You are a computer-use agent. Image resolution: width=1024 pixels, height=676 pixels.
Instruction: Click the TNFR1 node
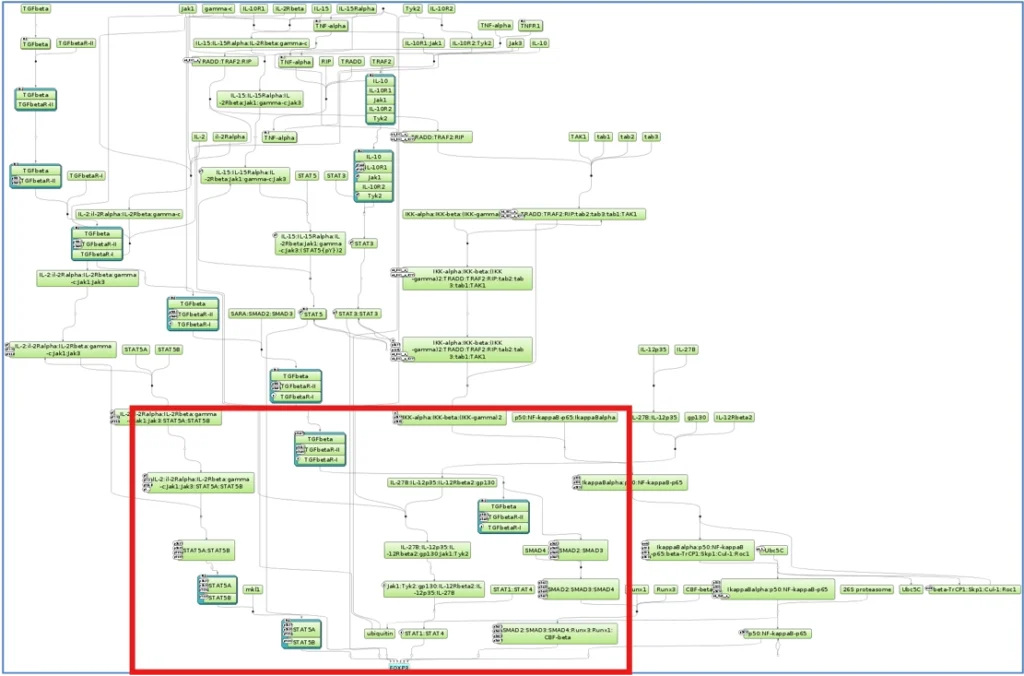[x=531, y=26]
